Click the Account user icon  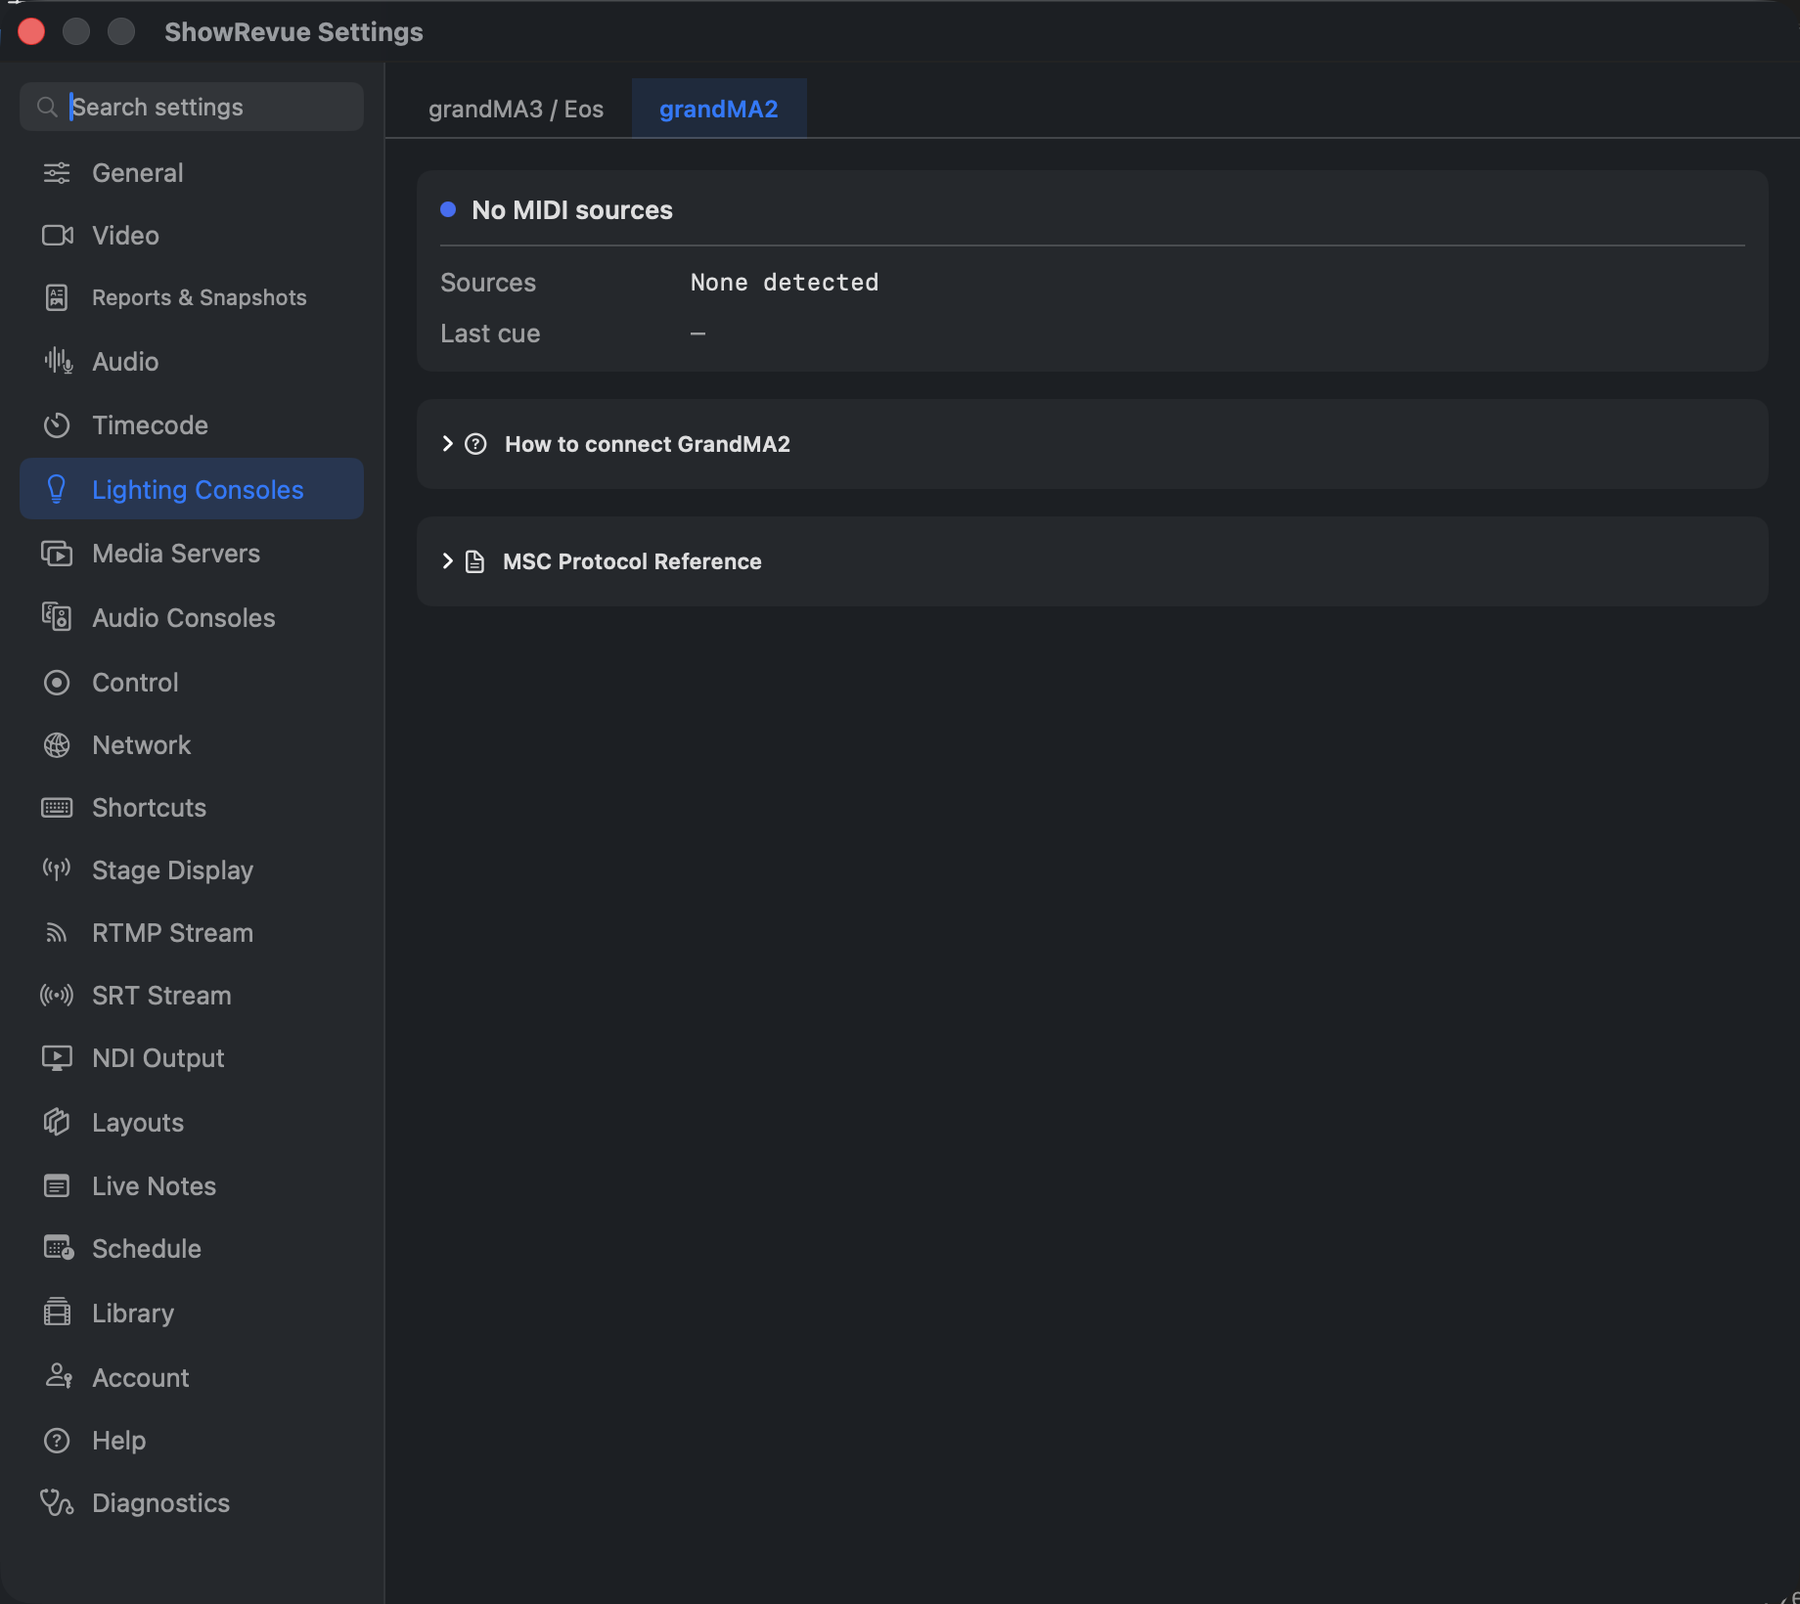[58, 1377]
